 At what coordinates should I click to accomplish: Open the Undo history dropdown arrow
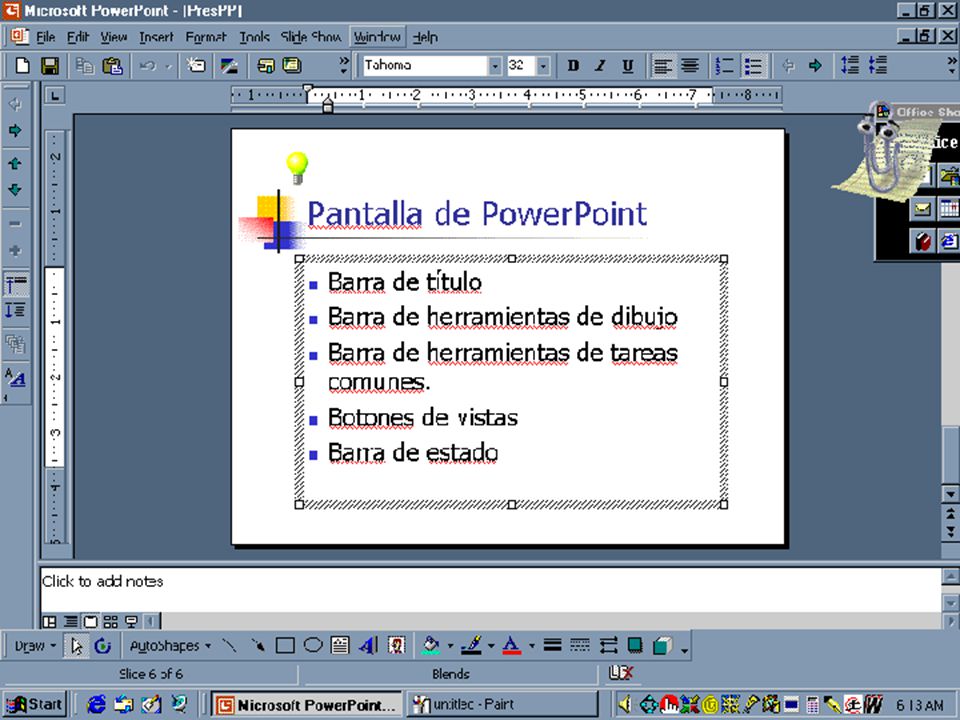[x=168, y=66]
